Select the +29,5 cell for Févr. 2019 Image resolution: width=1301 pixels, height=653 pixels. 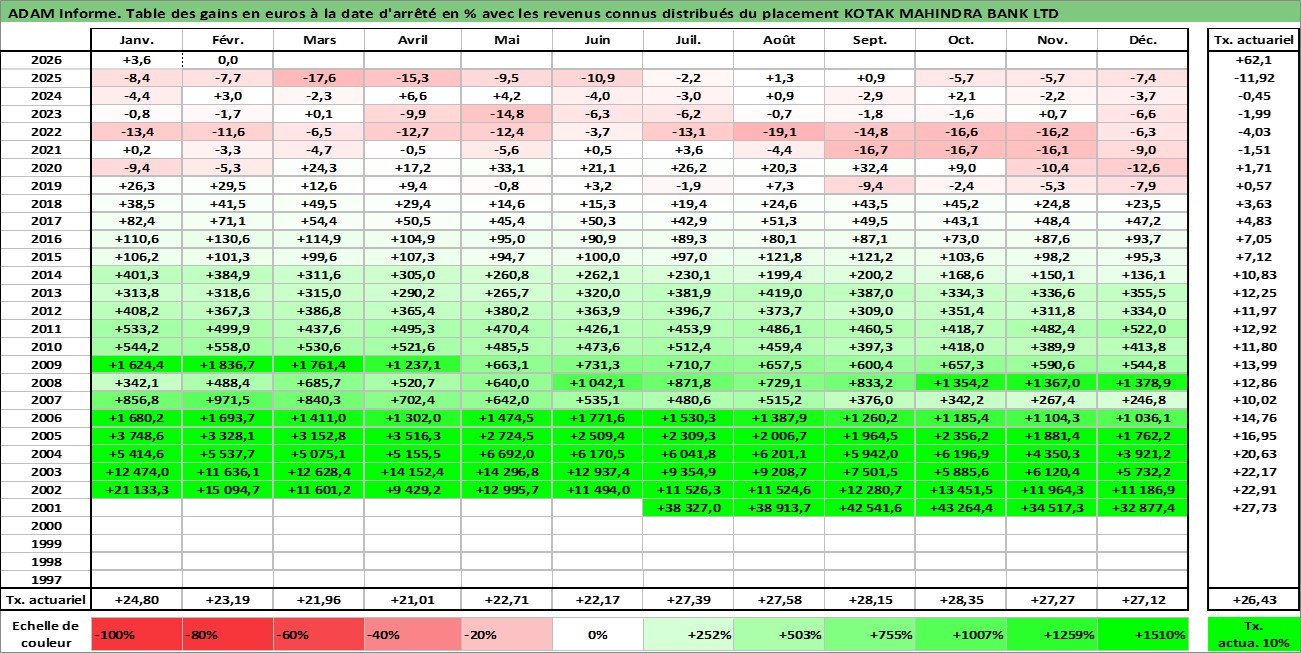tap(227, 185)
